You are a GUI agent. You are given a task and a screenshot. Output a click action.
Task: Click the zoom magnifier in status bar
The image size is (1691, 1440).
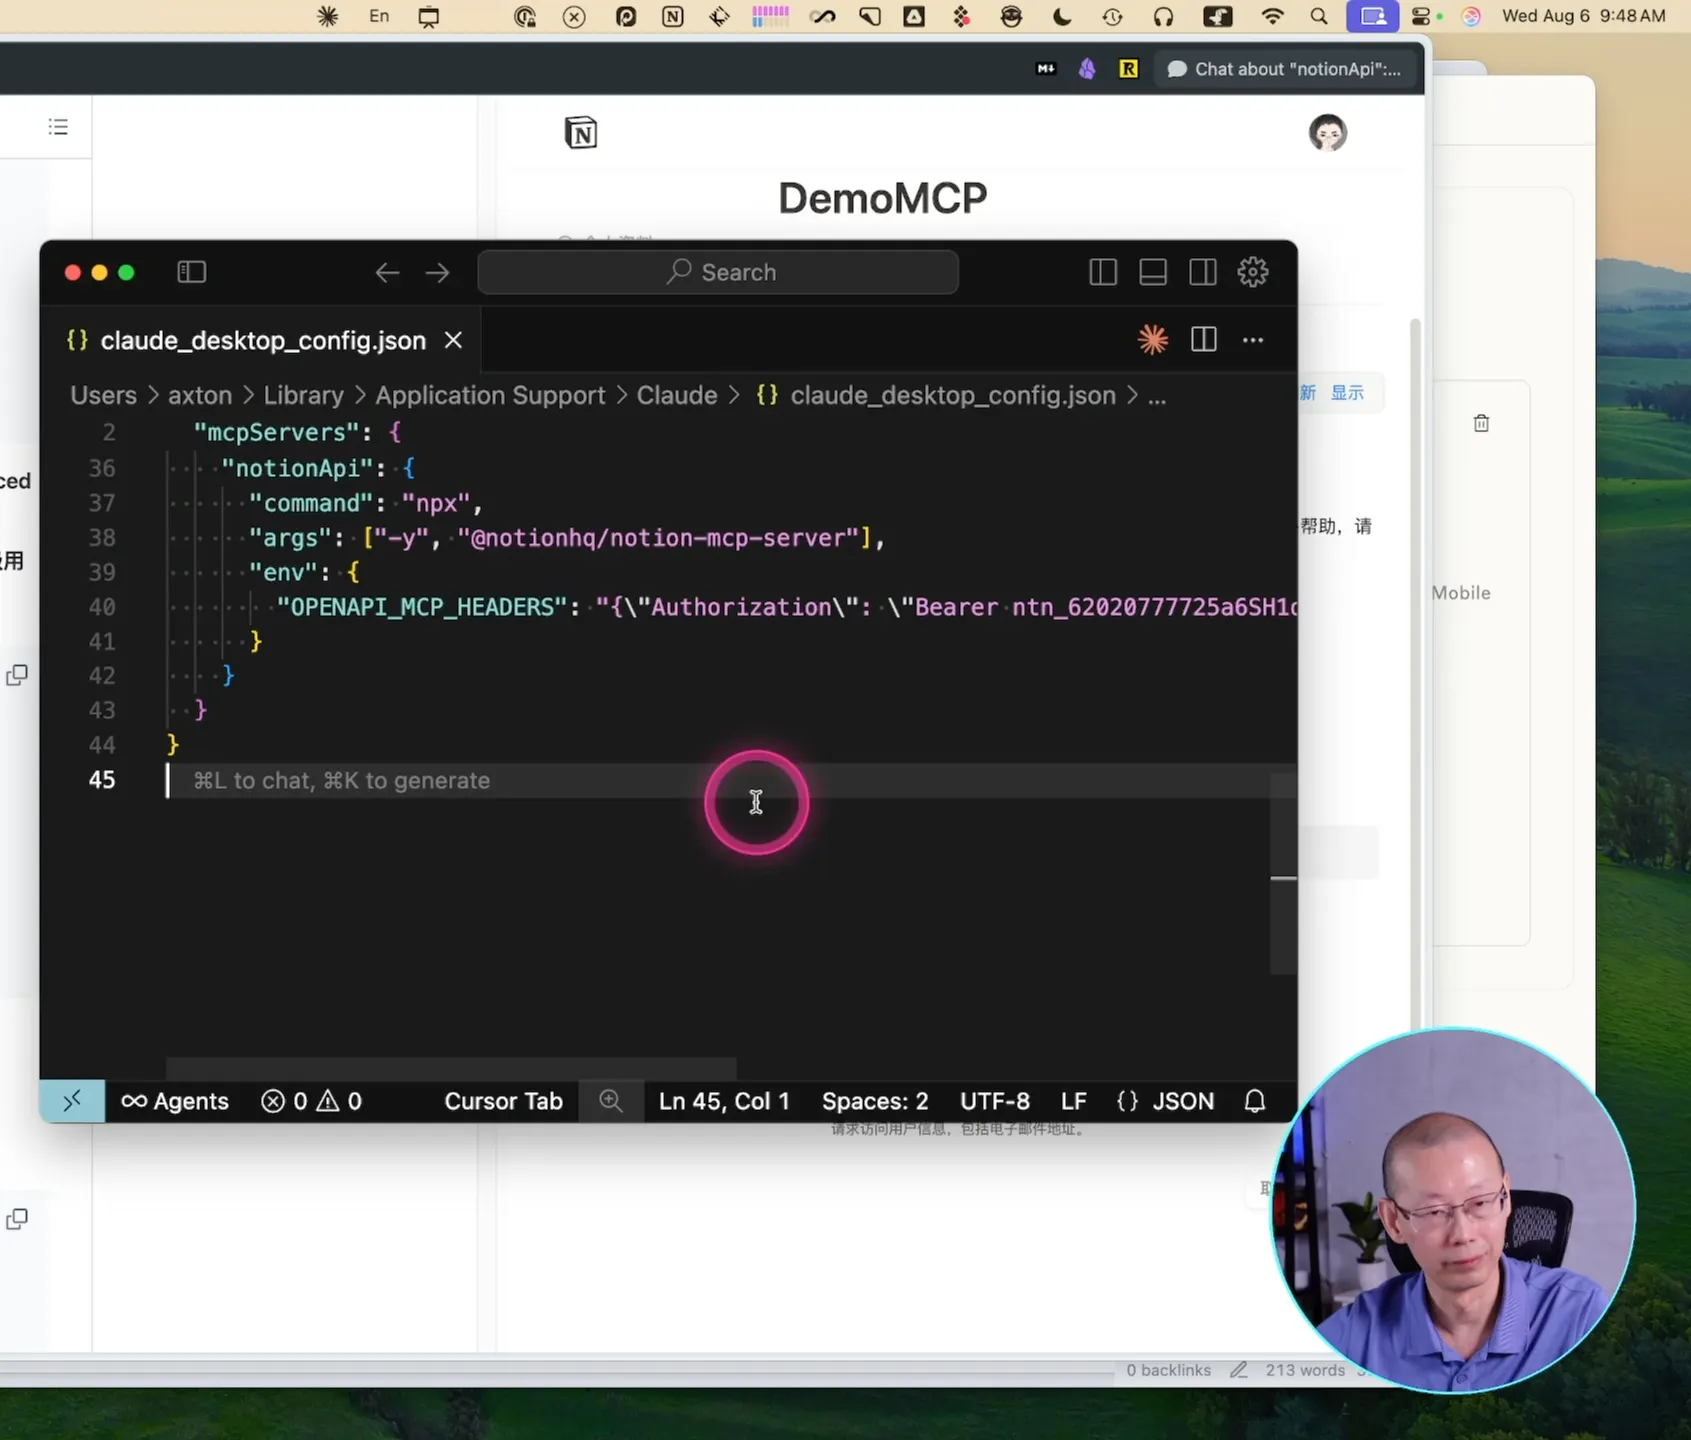pyautogui.click(x=611, y=1101)
